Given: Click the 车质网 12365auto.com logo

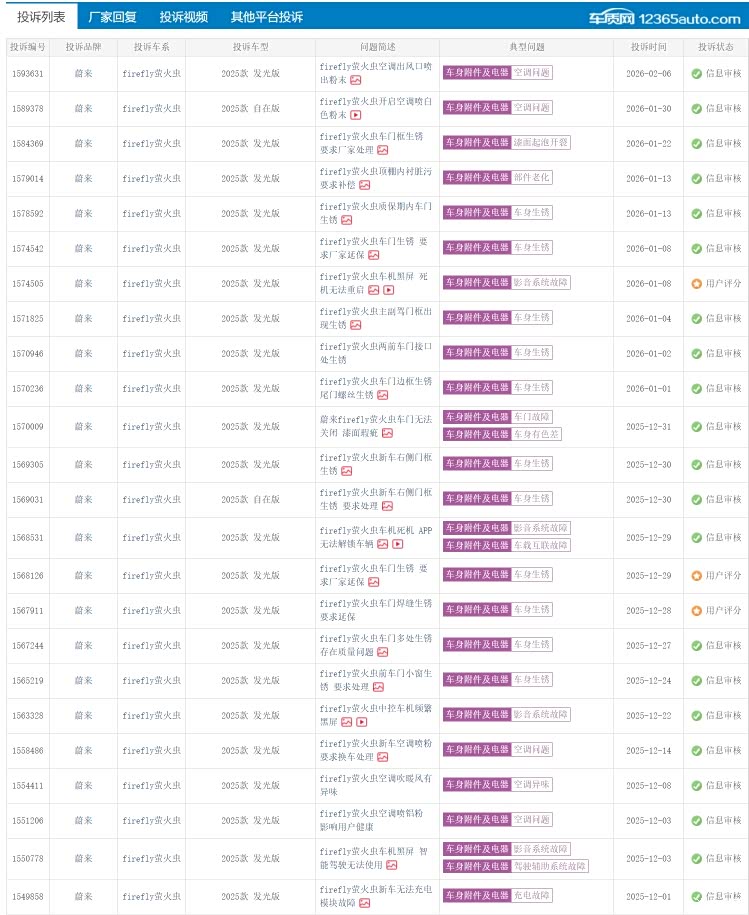Looking at the screenshot, I should pos(664,19).
